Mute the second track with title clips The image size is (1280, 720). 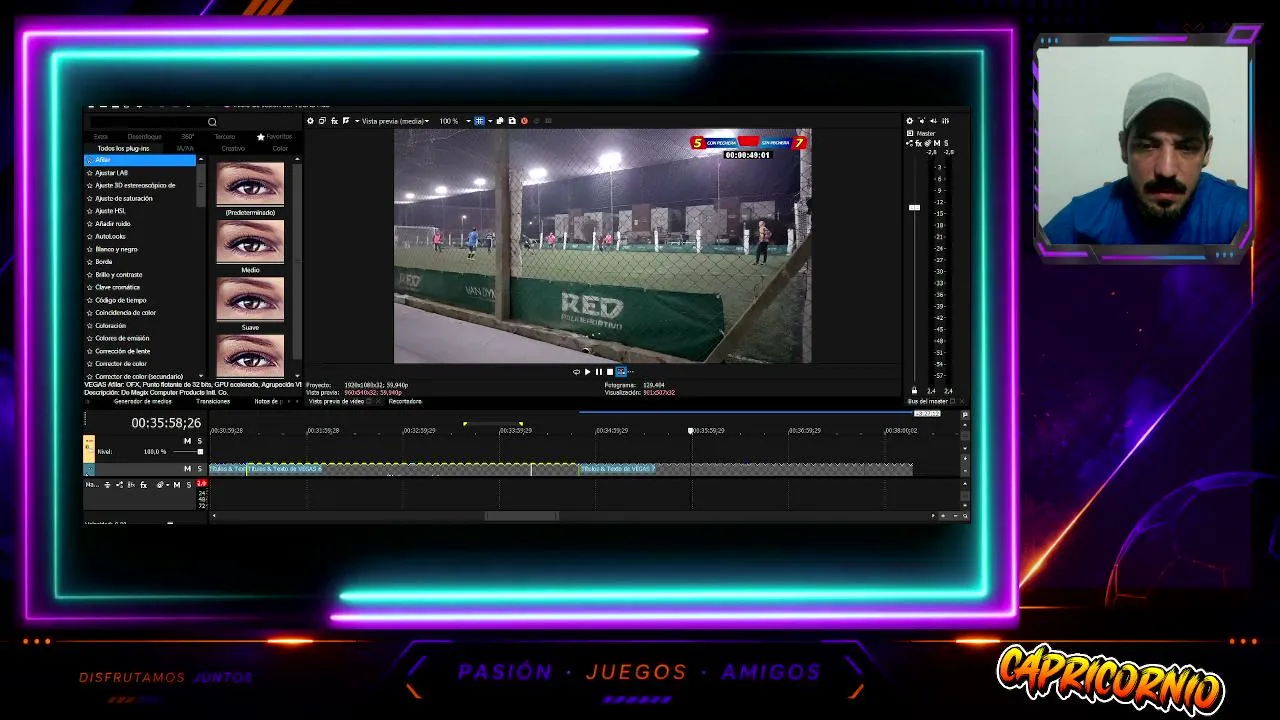tap(187, 468)
